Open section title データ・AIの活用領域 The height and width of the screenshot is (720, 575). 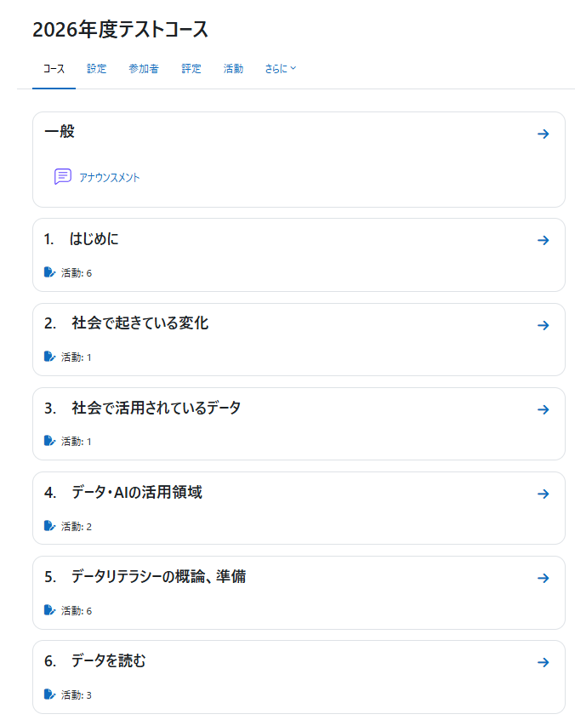[x=137, y=492]
